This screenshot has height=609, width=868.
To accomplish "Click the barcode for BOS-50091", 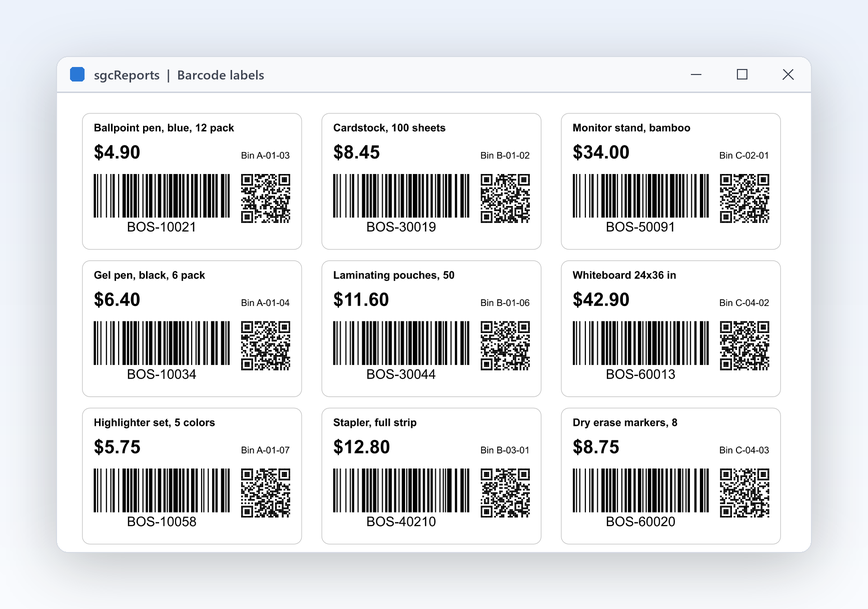I will point(640,196).
